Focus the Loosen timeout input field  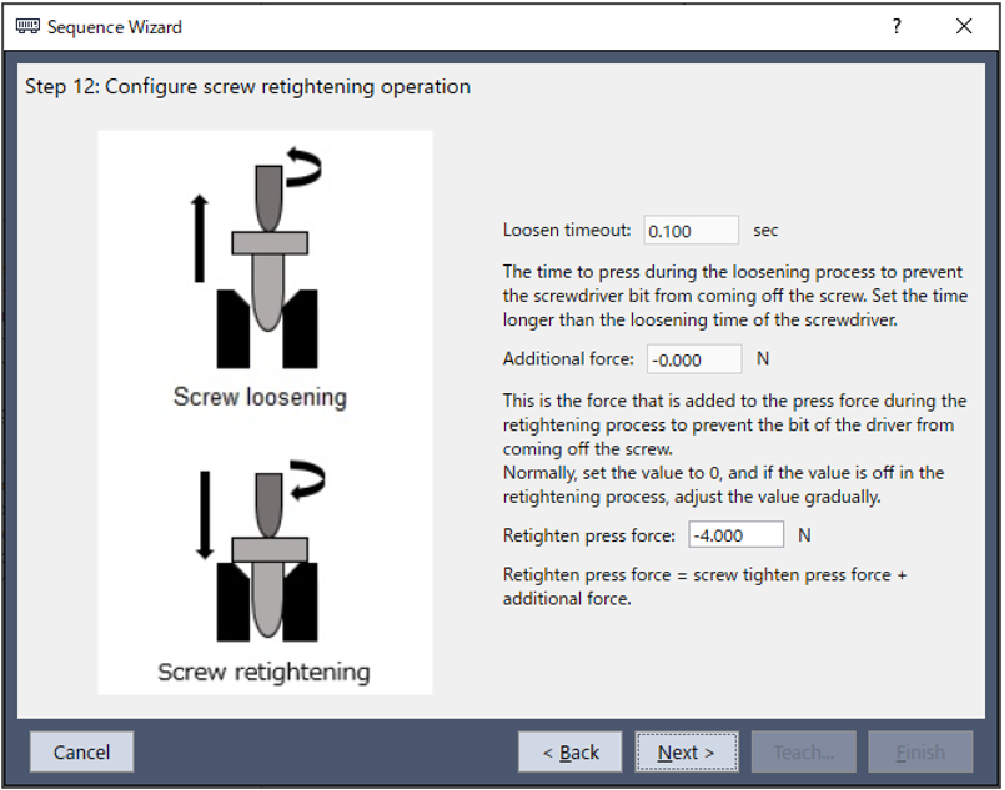coord(691,231)
